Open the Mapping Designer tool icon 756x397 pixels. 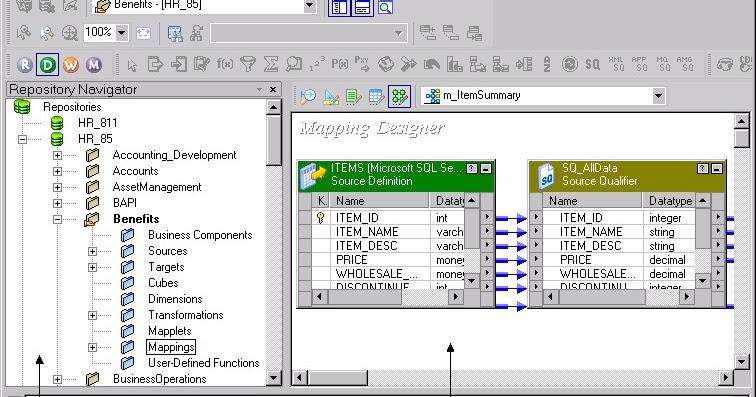pyautogui.click(x=400, y=96)
